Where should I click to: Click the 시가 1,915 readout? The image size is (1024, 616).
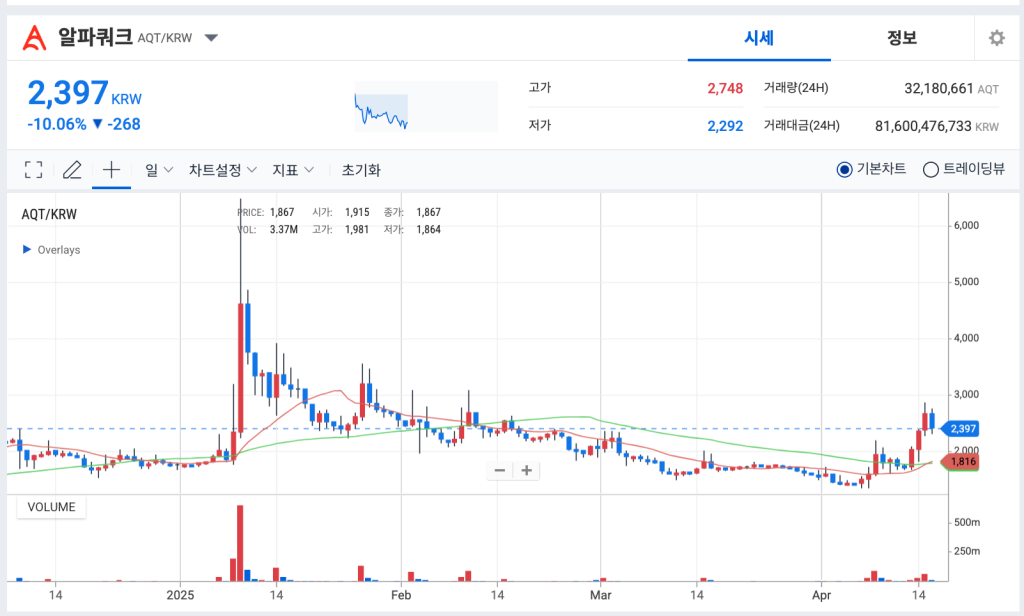pos(341,212)
